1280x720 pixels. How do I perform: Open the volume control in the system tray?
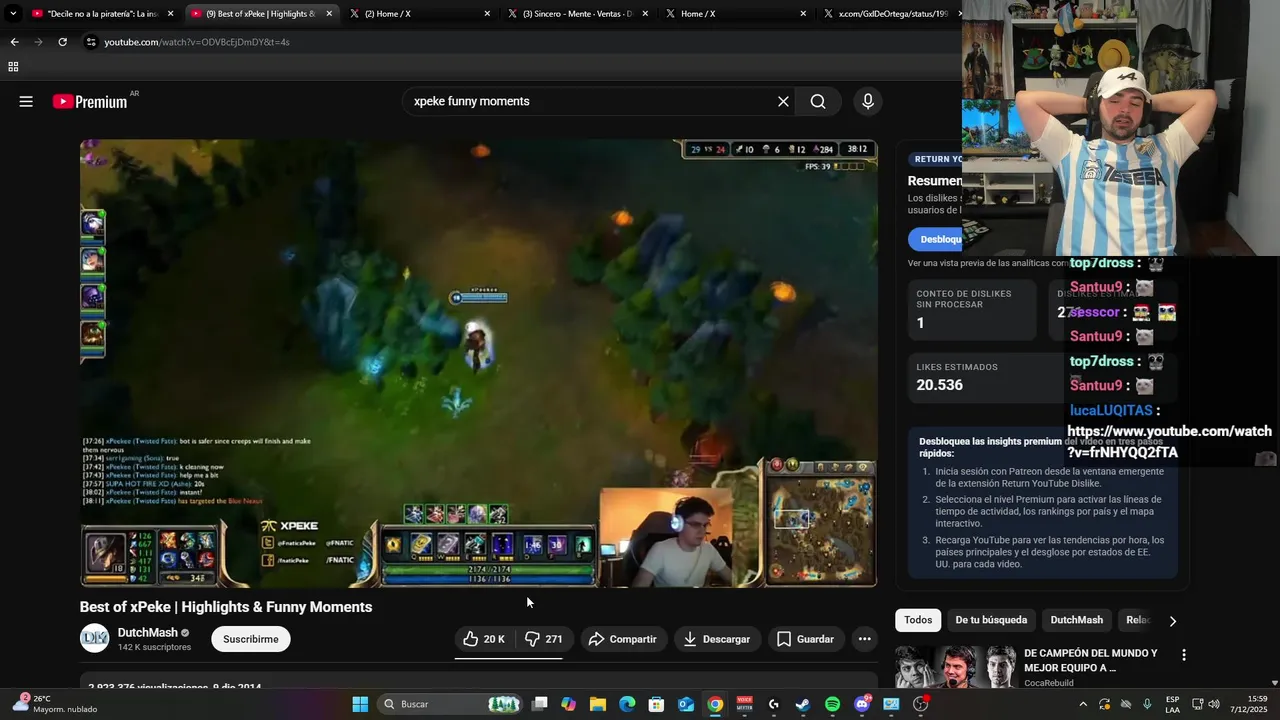pyautogui.click(x=1215, y=704)
